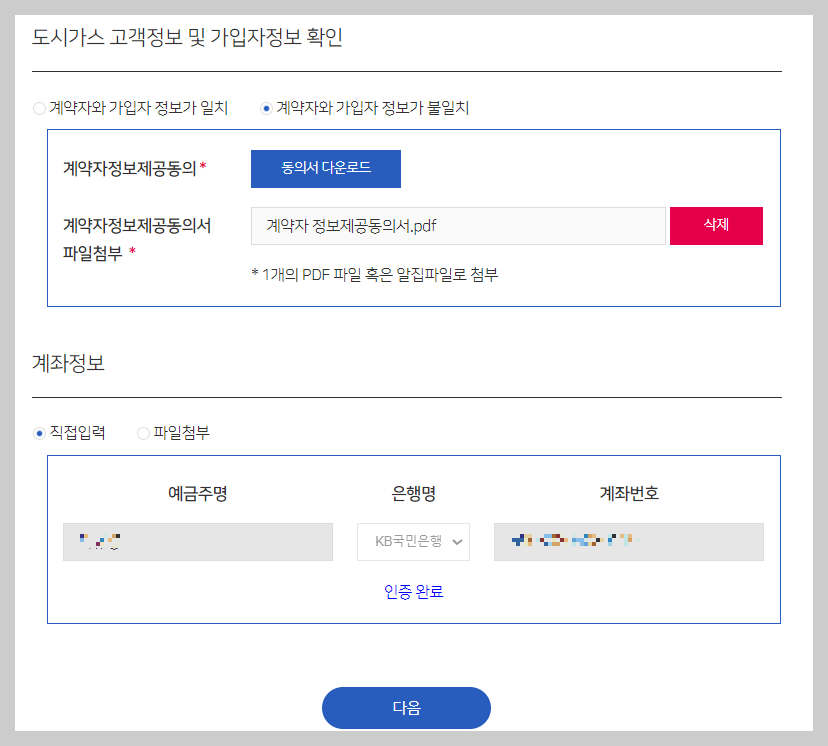Switch to 파일첨부 account entry mode
This screenshot has width=828, height=746.
[x=143, y=433]
